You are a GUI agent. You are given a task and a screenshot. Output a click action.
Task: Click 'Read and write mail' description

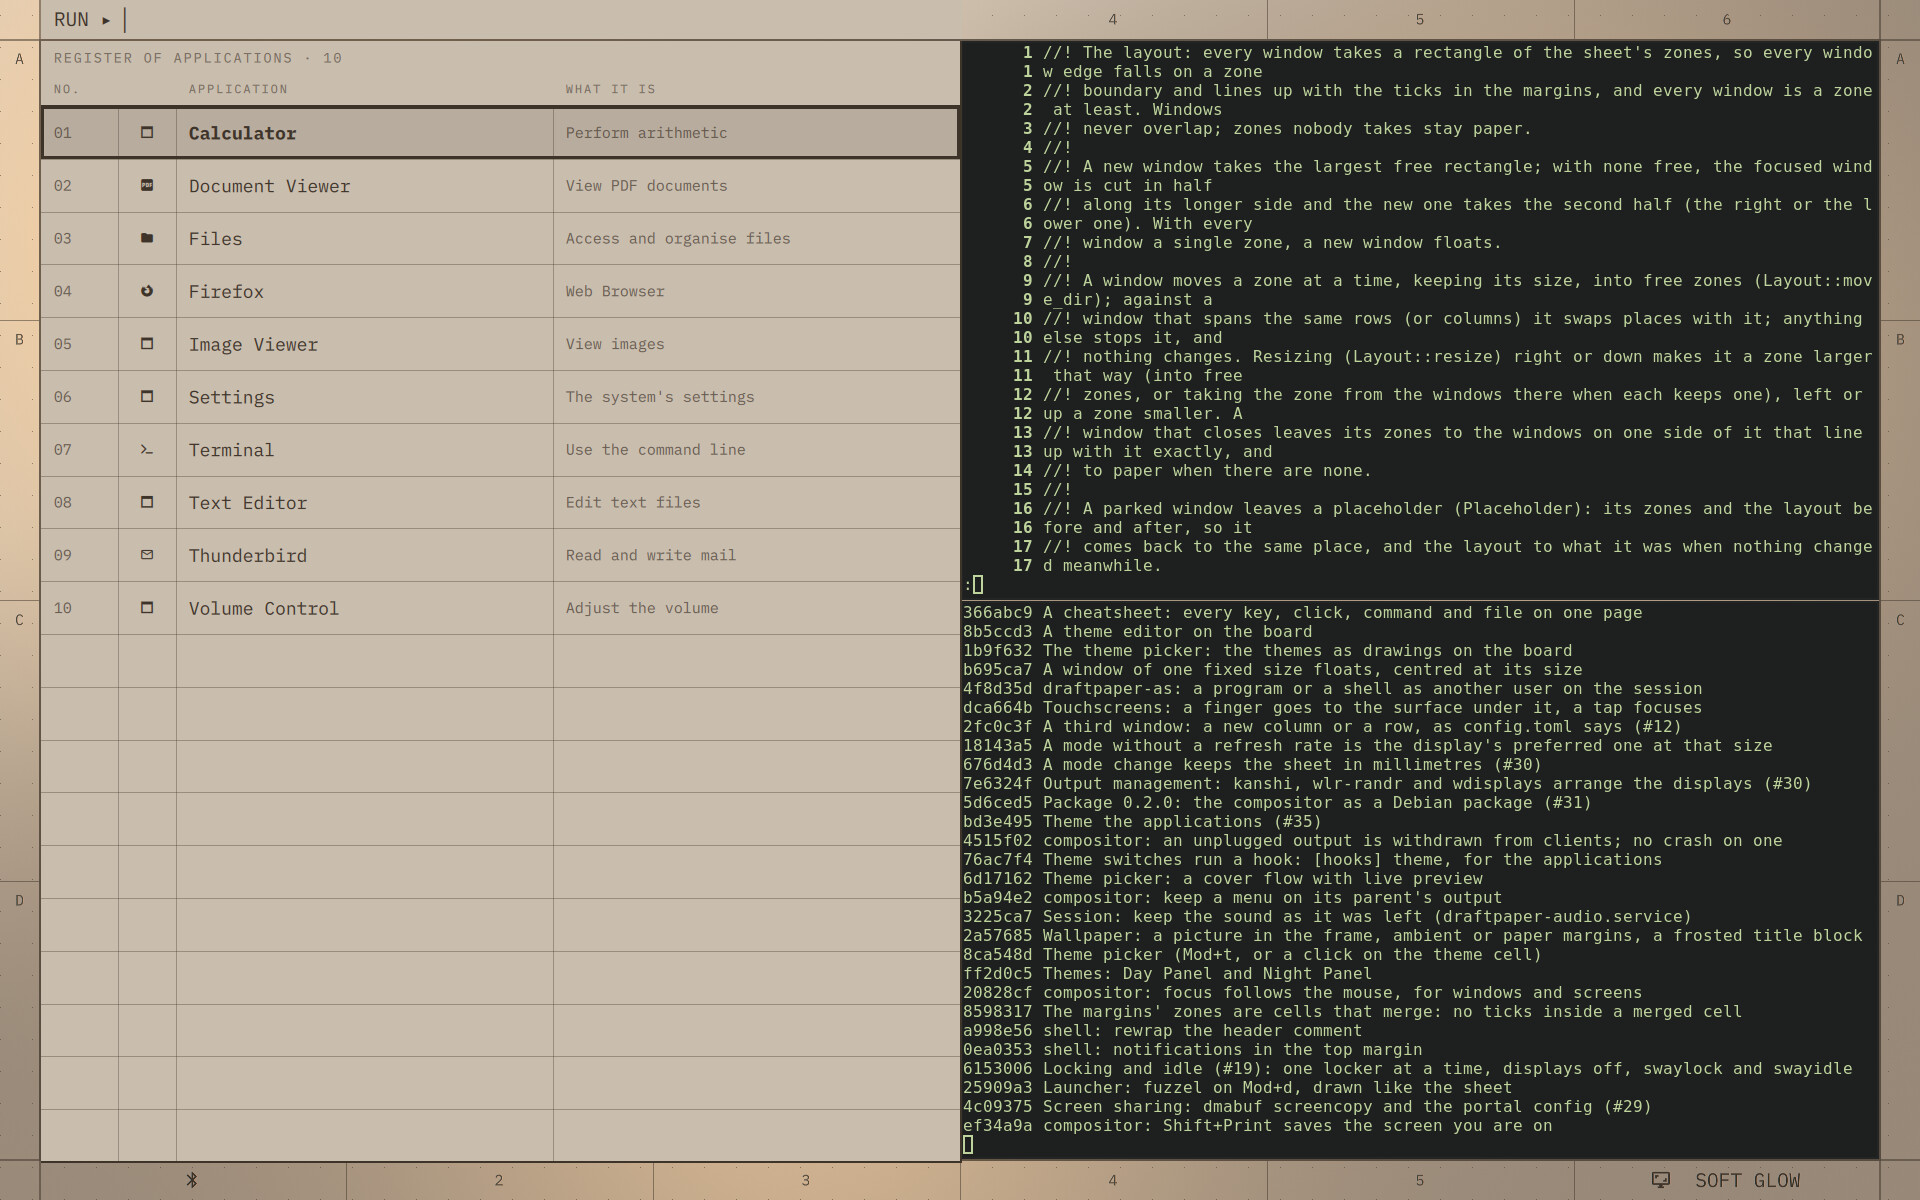650,555
